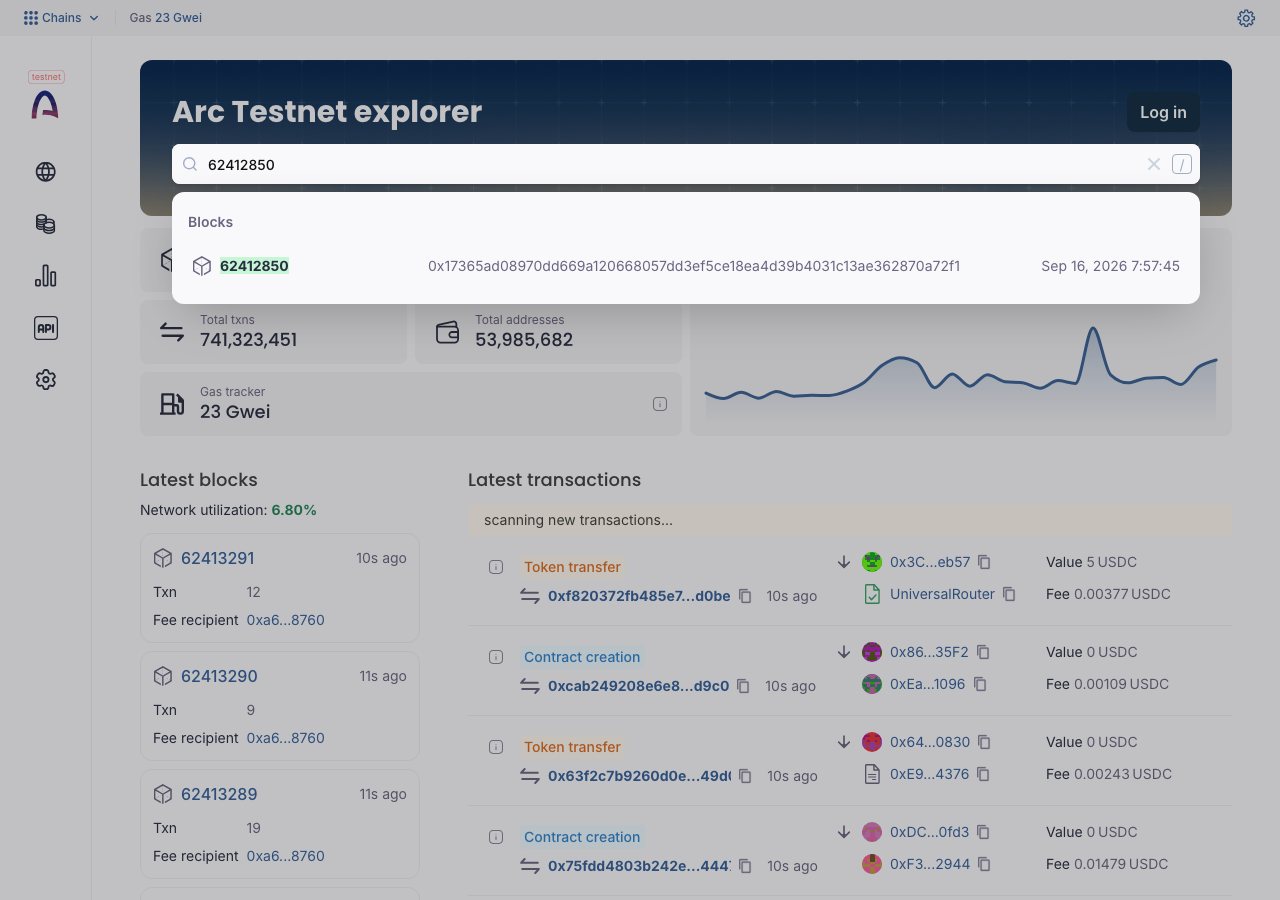Expand info for transaction 0x63f2c7b9260d0e

[496, 747]
